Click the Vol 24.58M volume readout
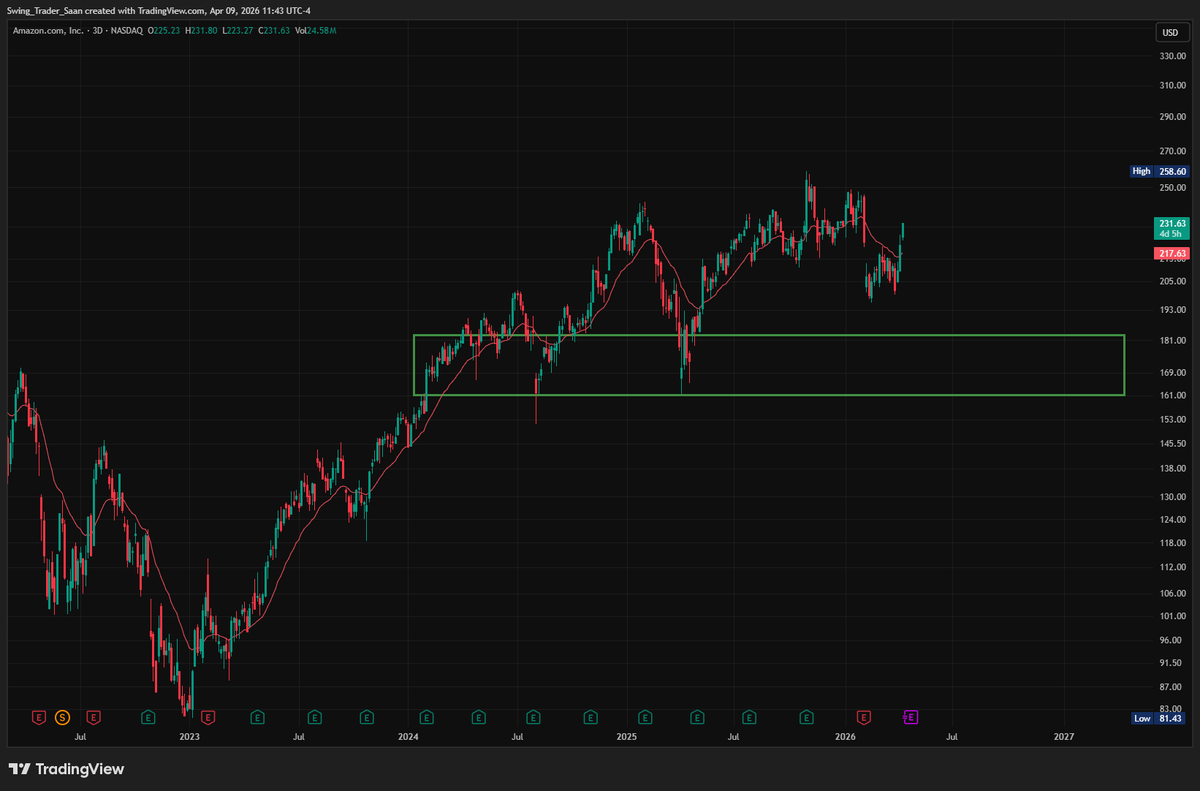This screenshot has height=791, width=1200. click(316, 31)
